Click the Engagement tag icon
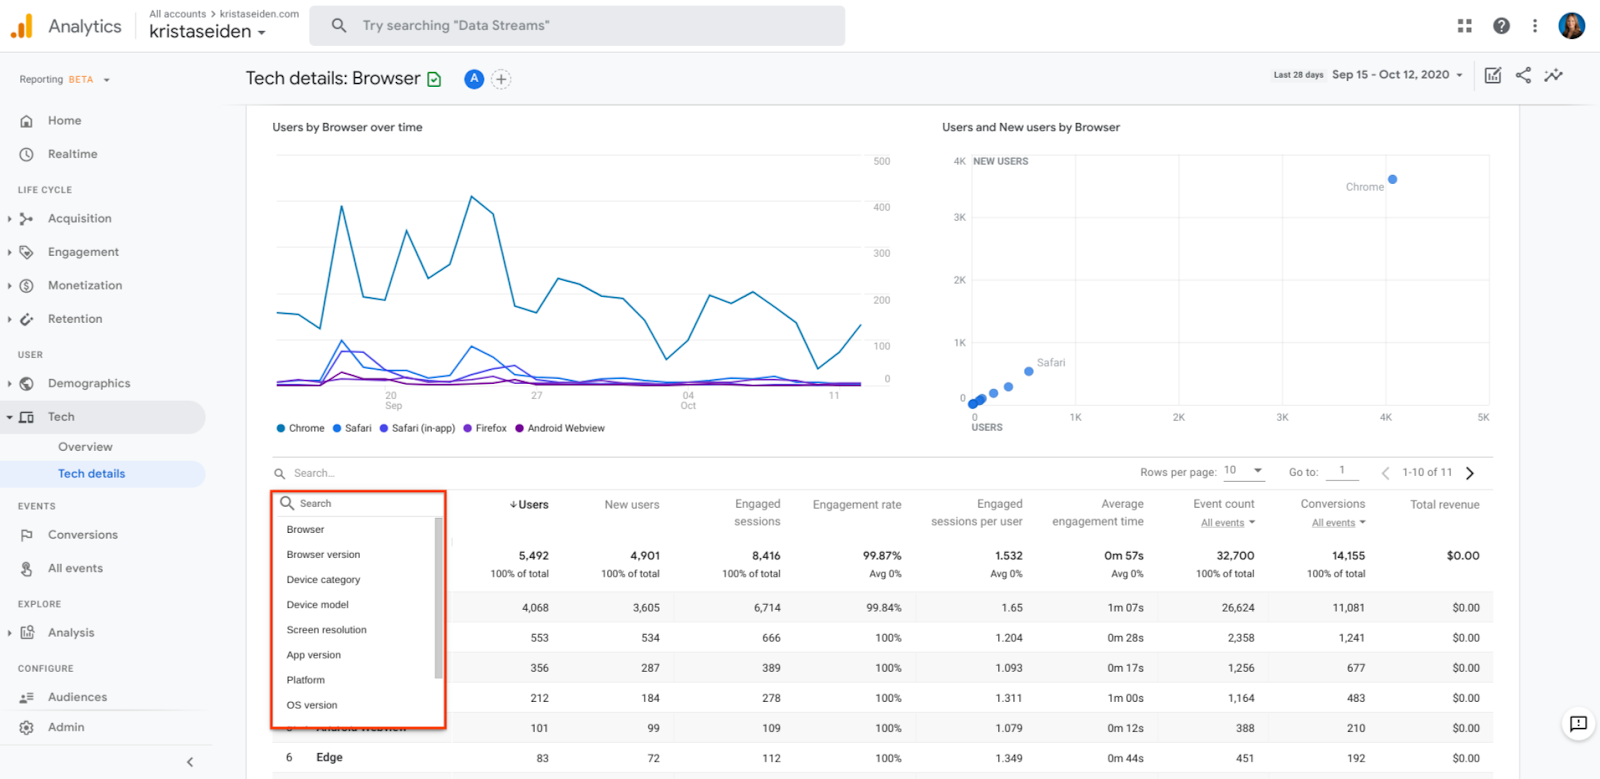The height and width of the screenshot is (779, 1600). pos(27,253)
